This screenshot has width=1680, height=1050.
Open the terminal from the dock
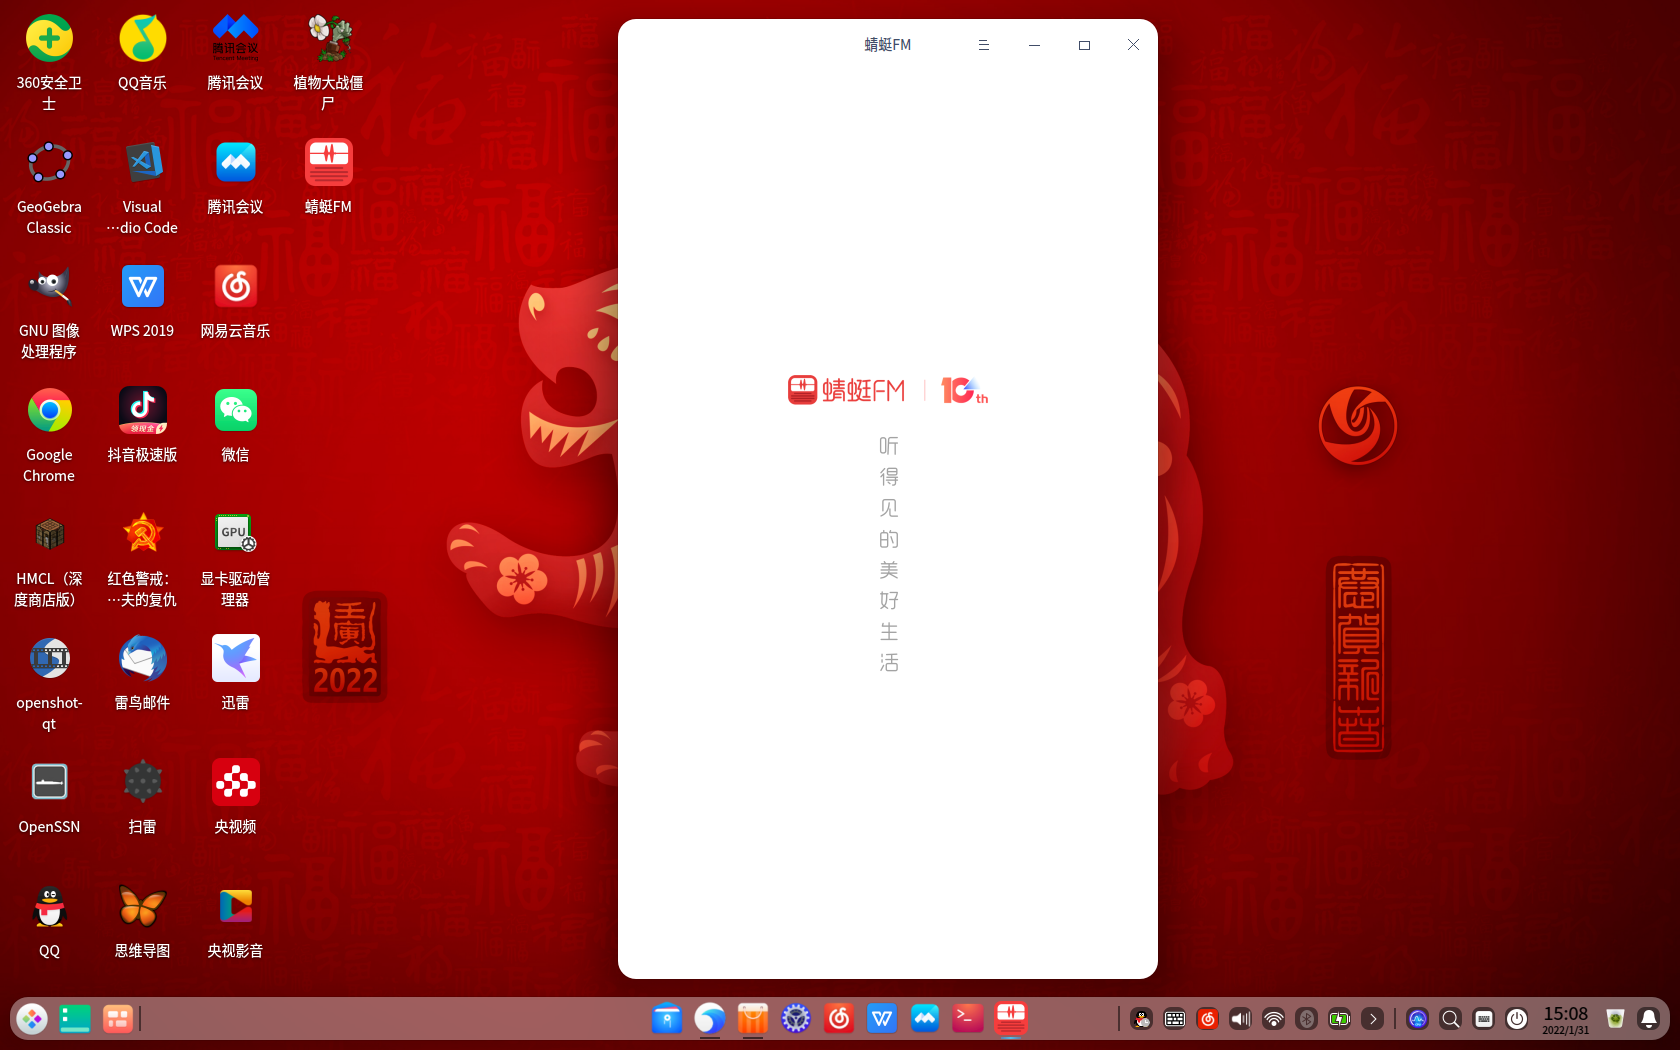pyautogui.click(x=968, y=1019)
